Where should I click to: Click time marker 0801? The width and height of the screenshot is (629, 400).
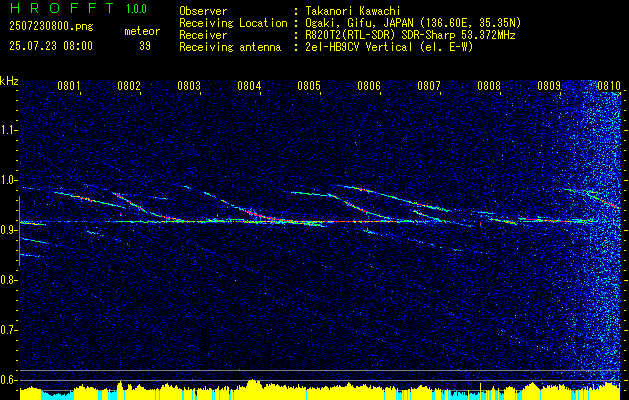click(69, 85)
